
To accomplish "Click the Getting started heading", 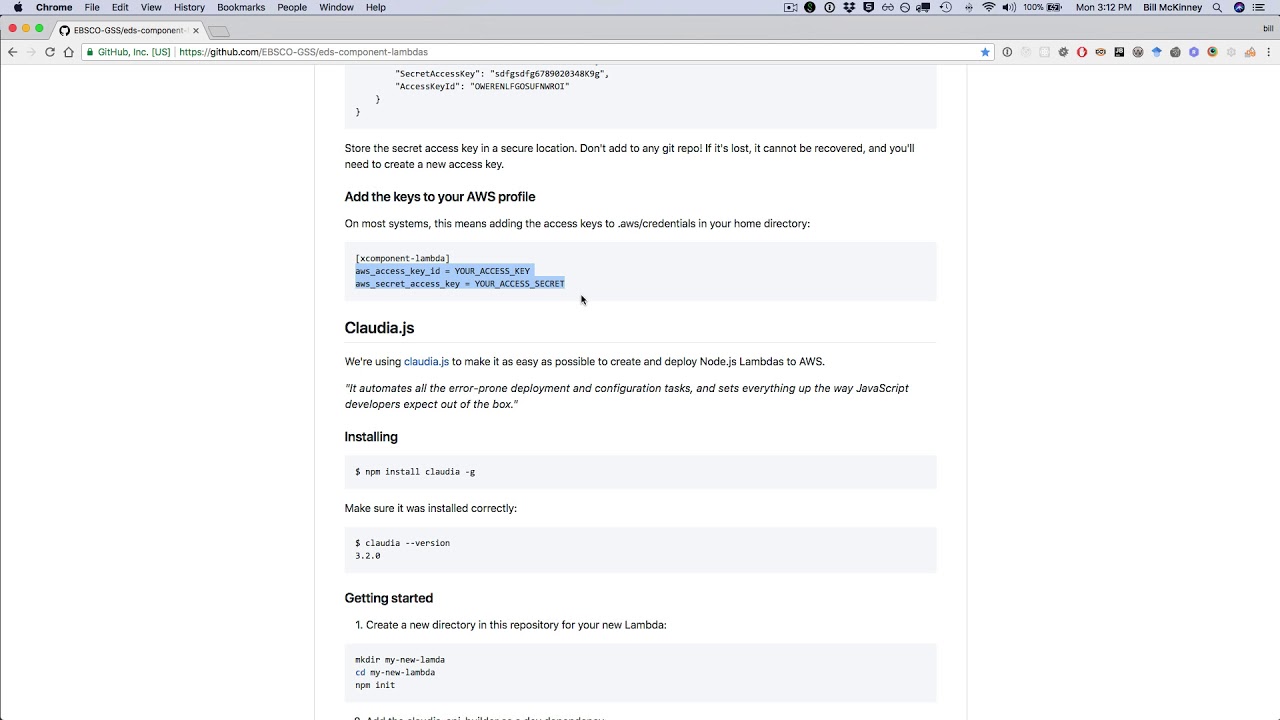I will (x=389, y=598).
